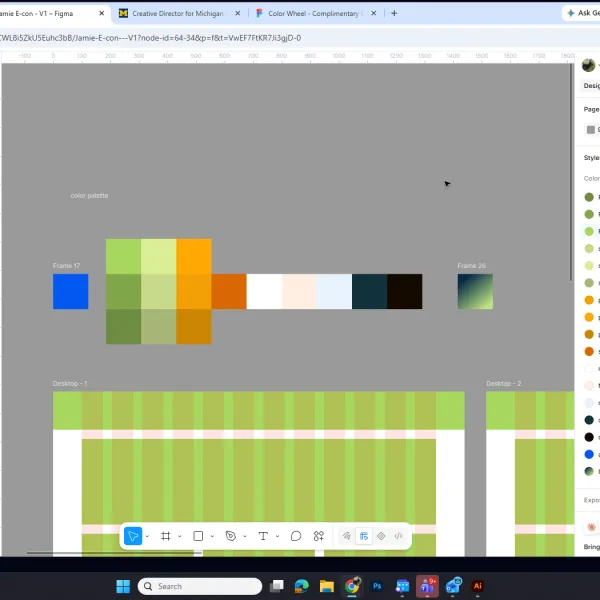The width and height of the screenshot is (600, 600).
Task: Select the Frame 17 label
Action: 66,266
